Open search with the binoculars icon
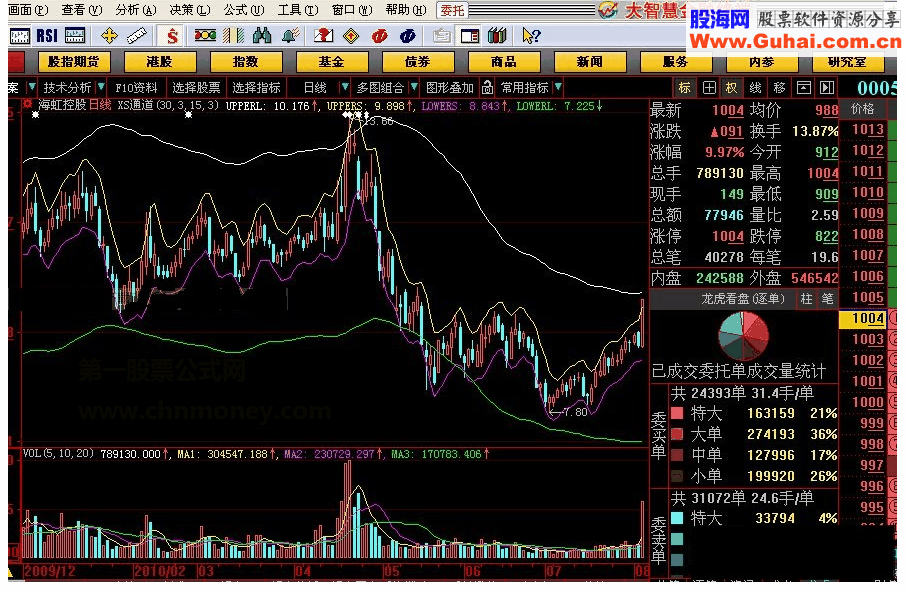This screenshot has height=591, width=908. tap(262, 36)
